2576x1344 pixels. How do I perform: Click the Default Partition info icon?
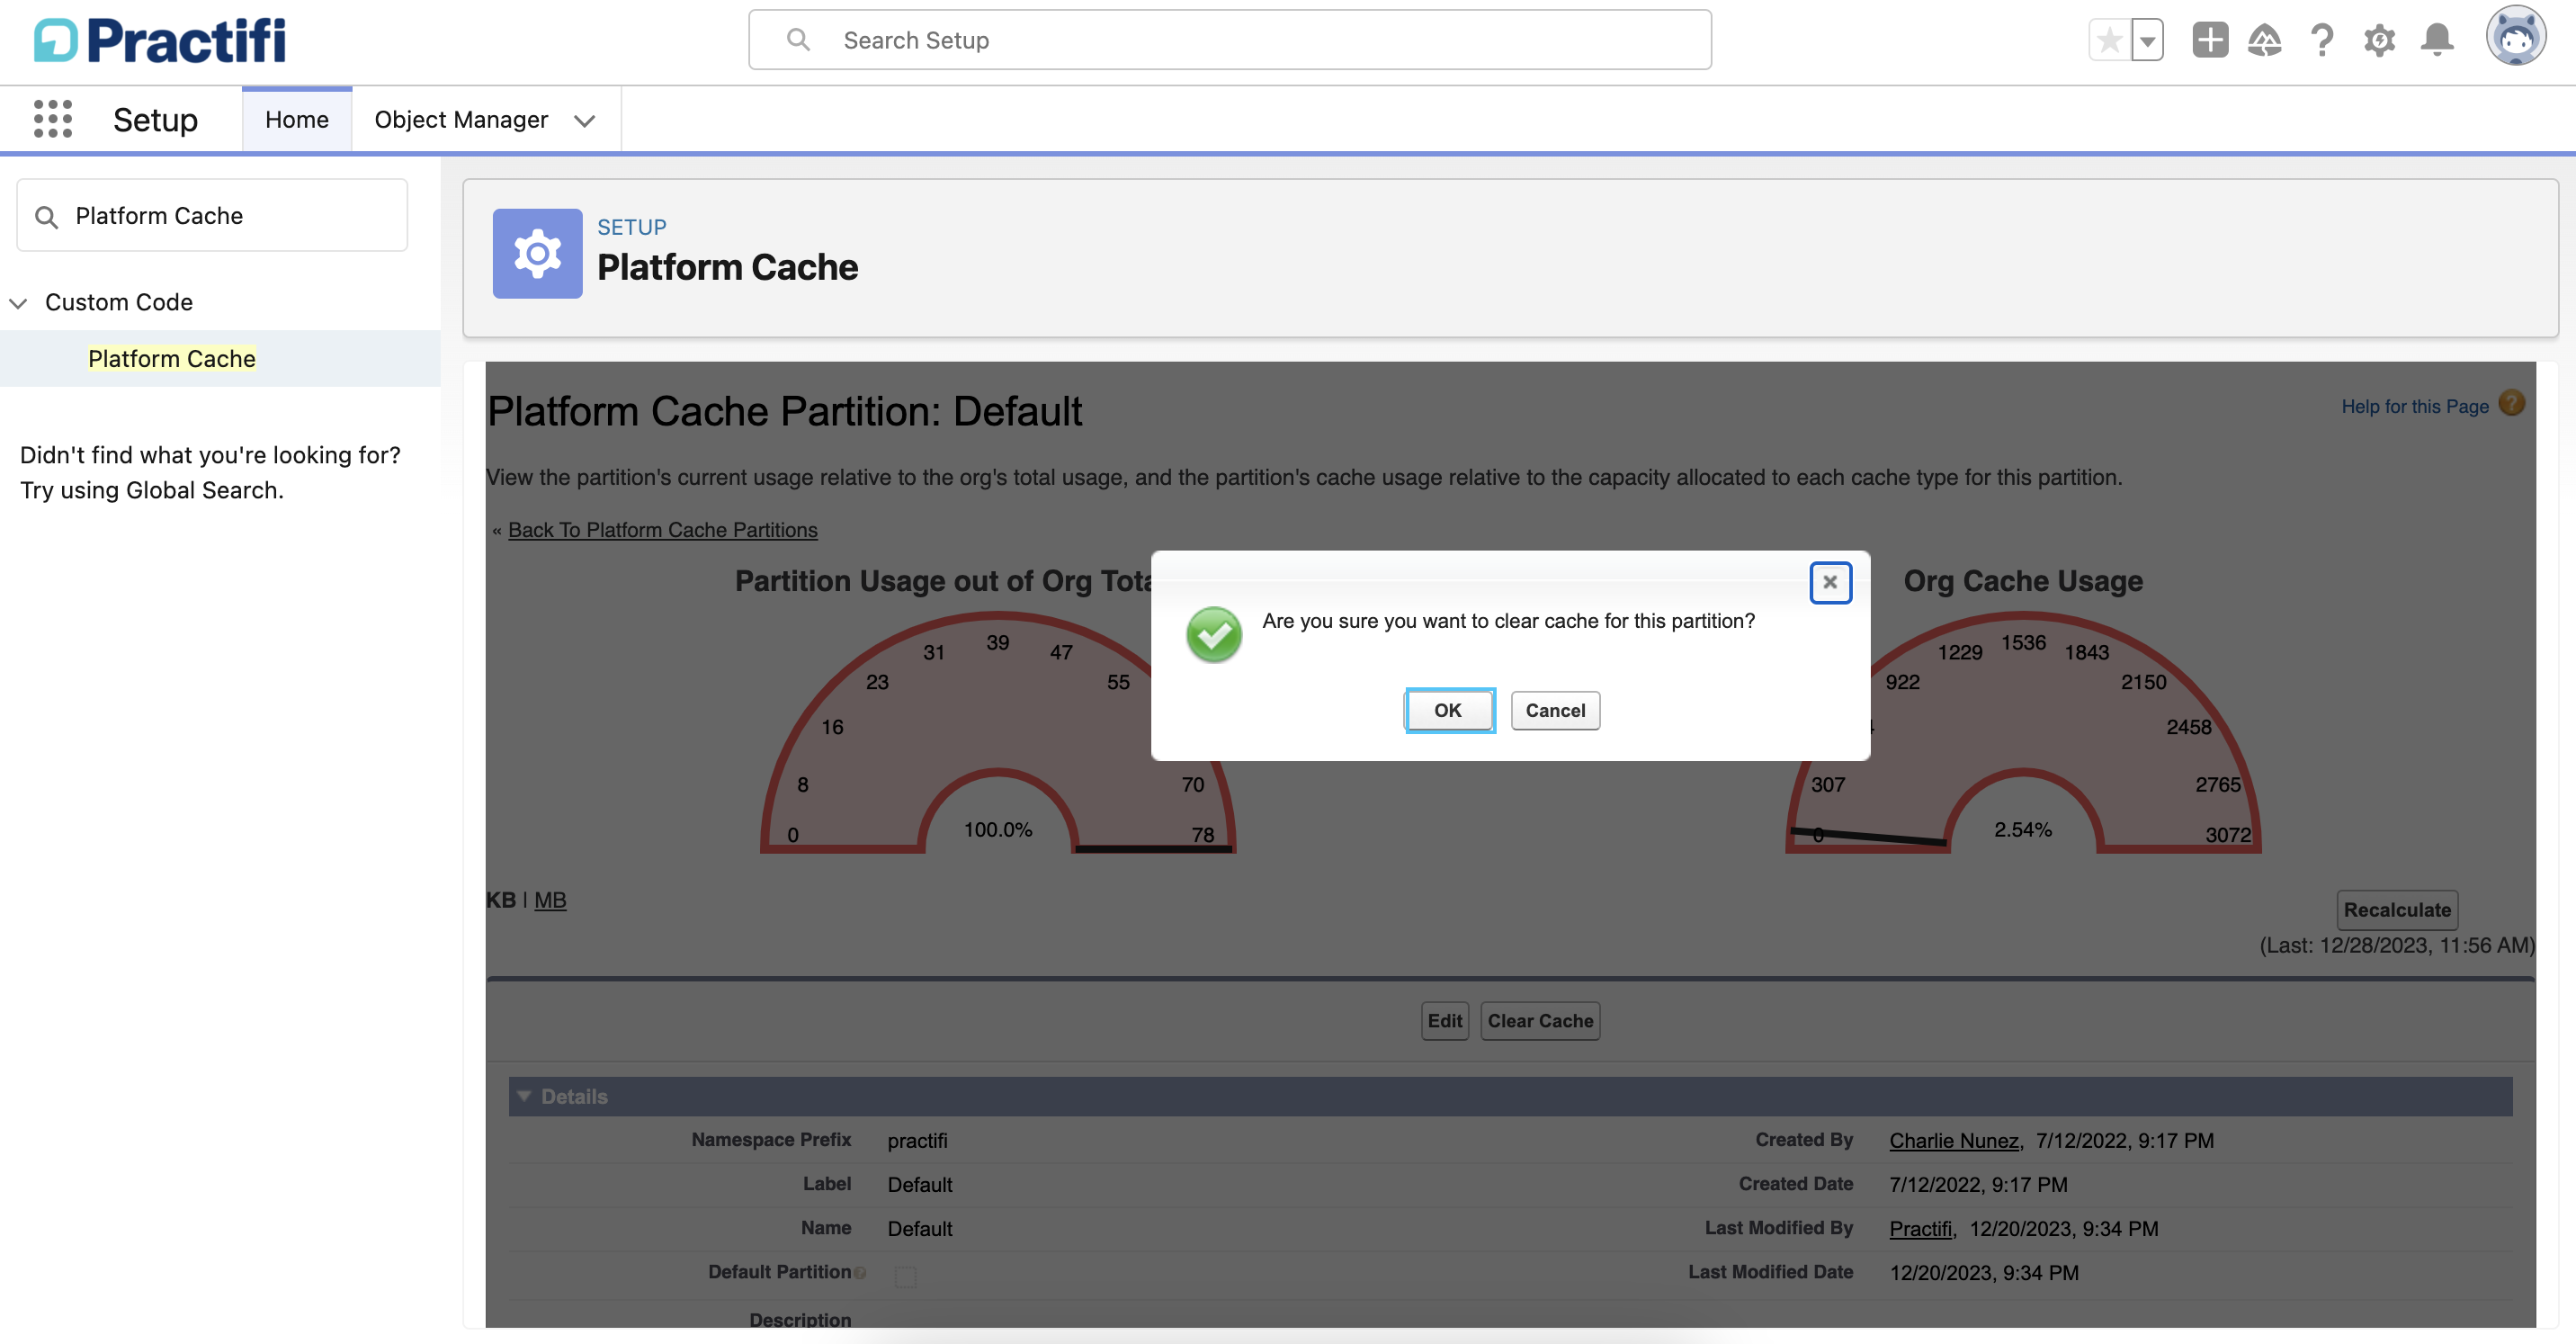(x=860, y=1273)
